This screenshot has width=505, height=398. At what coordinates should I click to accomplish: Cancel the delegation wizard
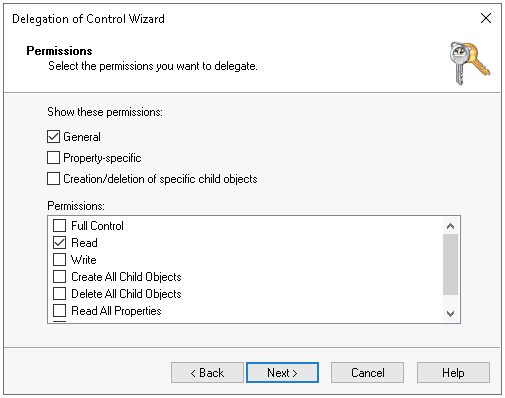[x=367, y=373]
